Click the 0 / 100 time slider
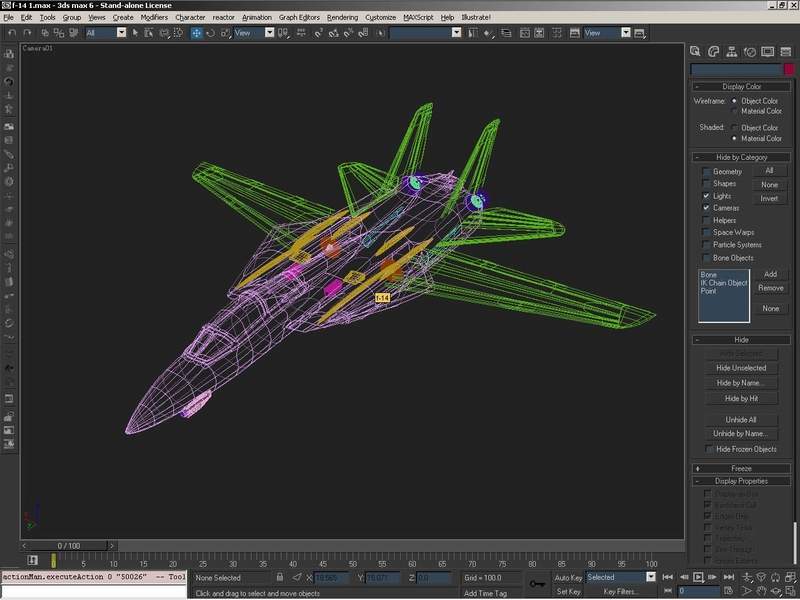800x600 pixels. (x=68, y=546)
